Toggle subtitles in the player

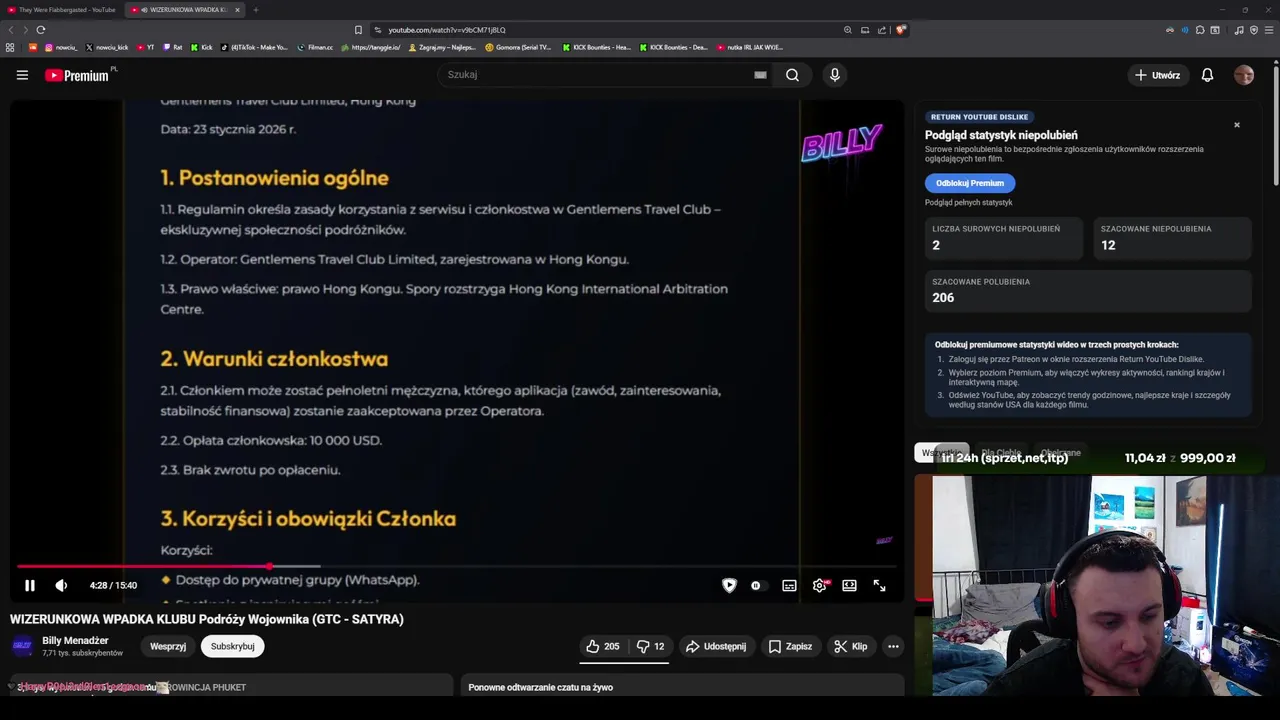pos(789,586)
